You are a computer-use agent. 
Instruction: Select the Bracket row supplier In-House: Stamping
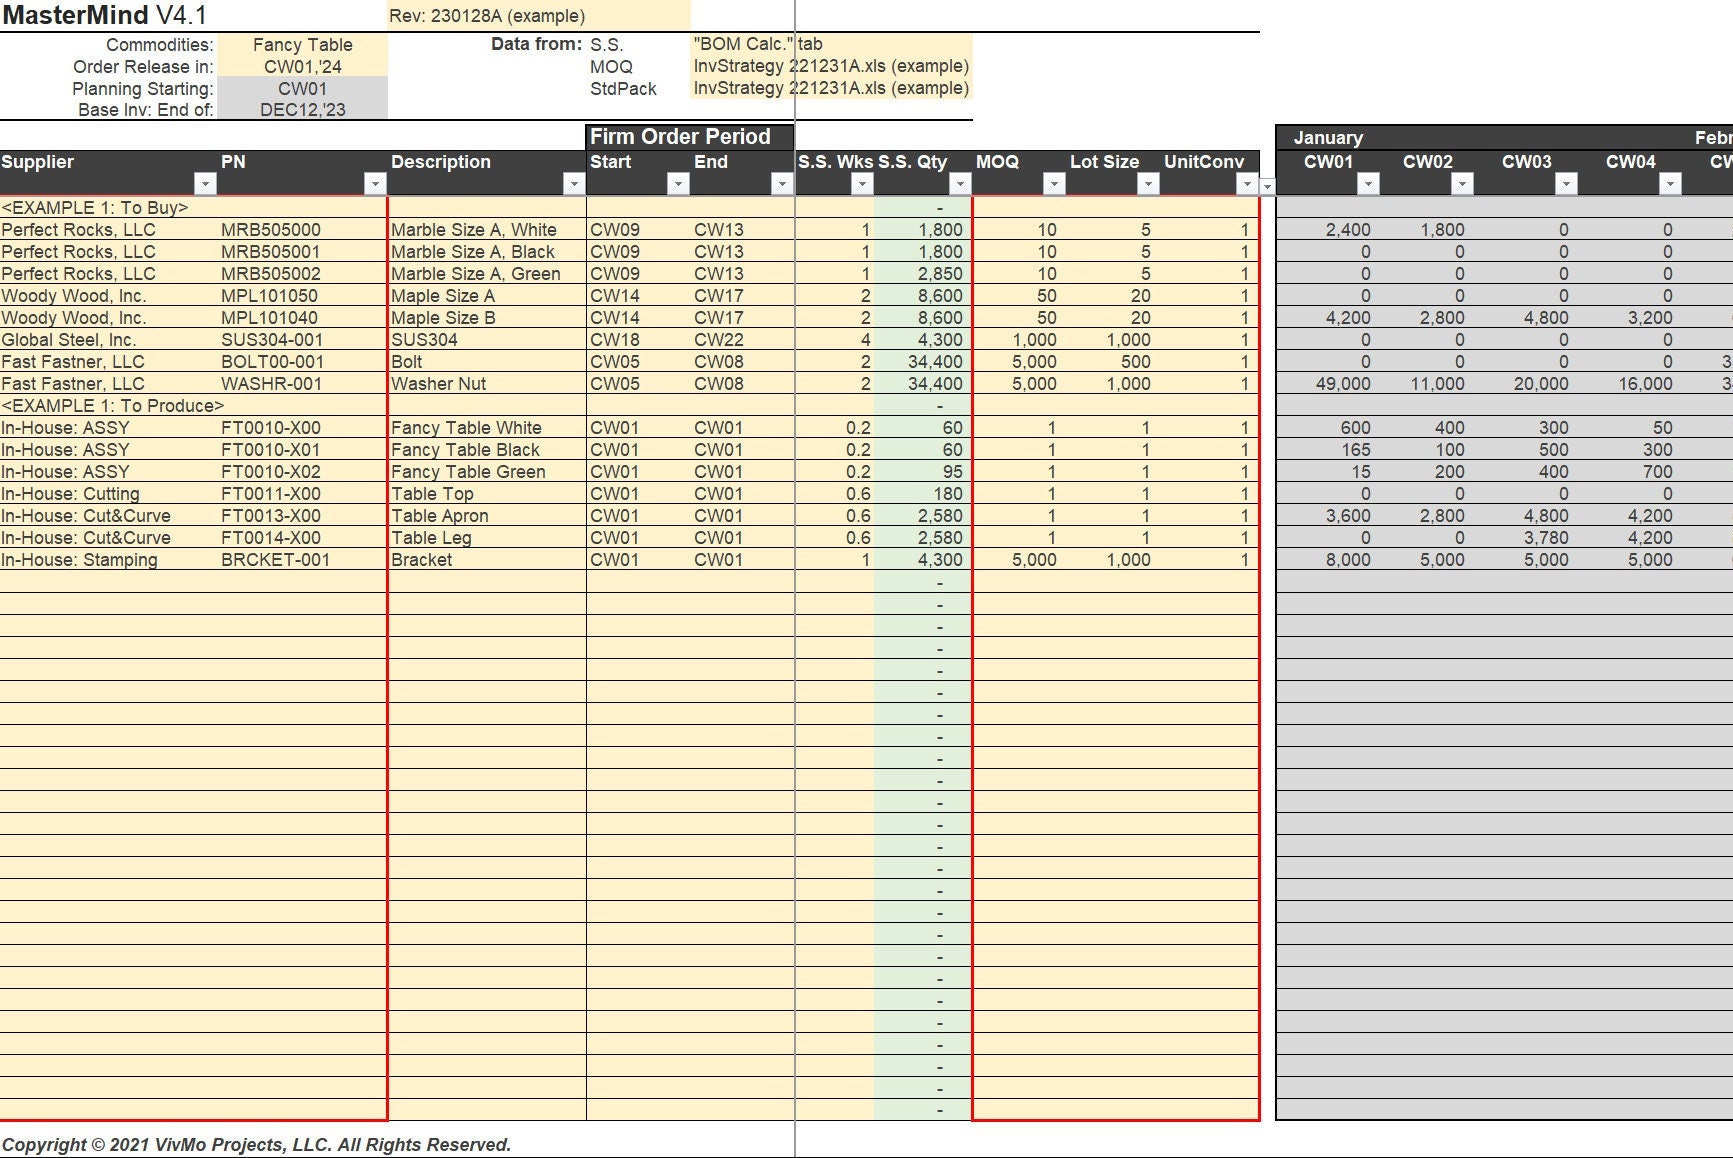[80, 560]
